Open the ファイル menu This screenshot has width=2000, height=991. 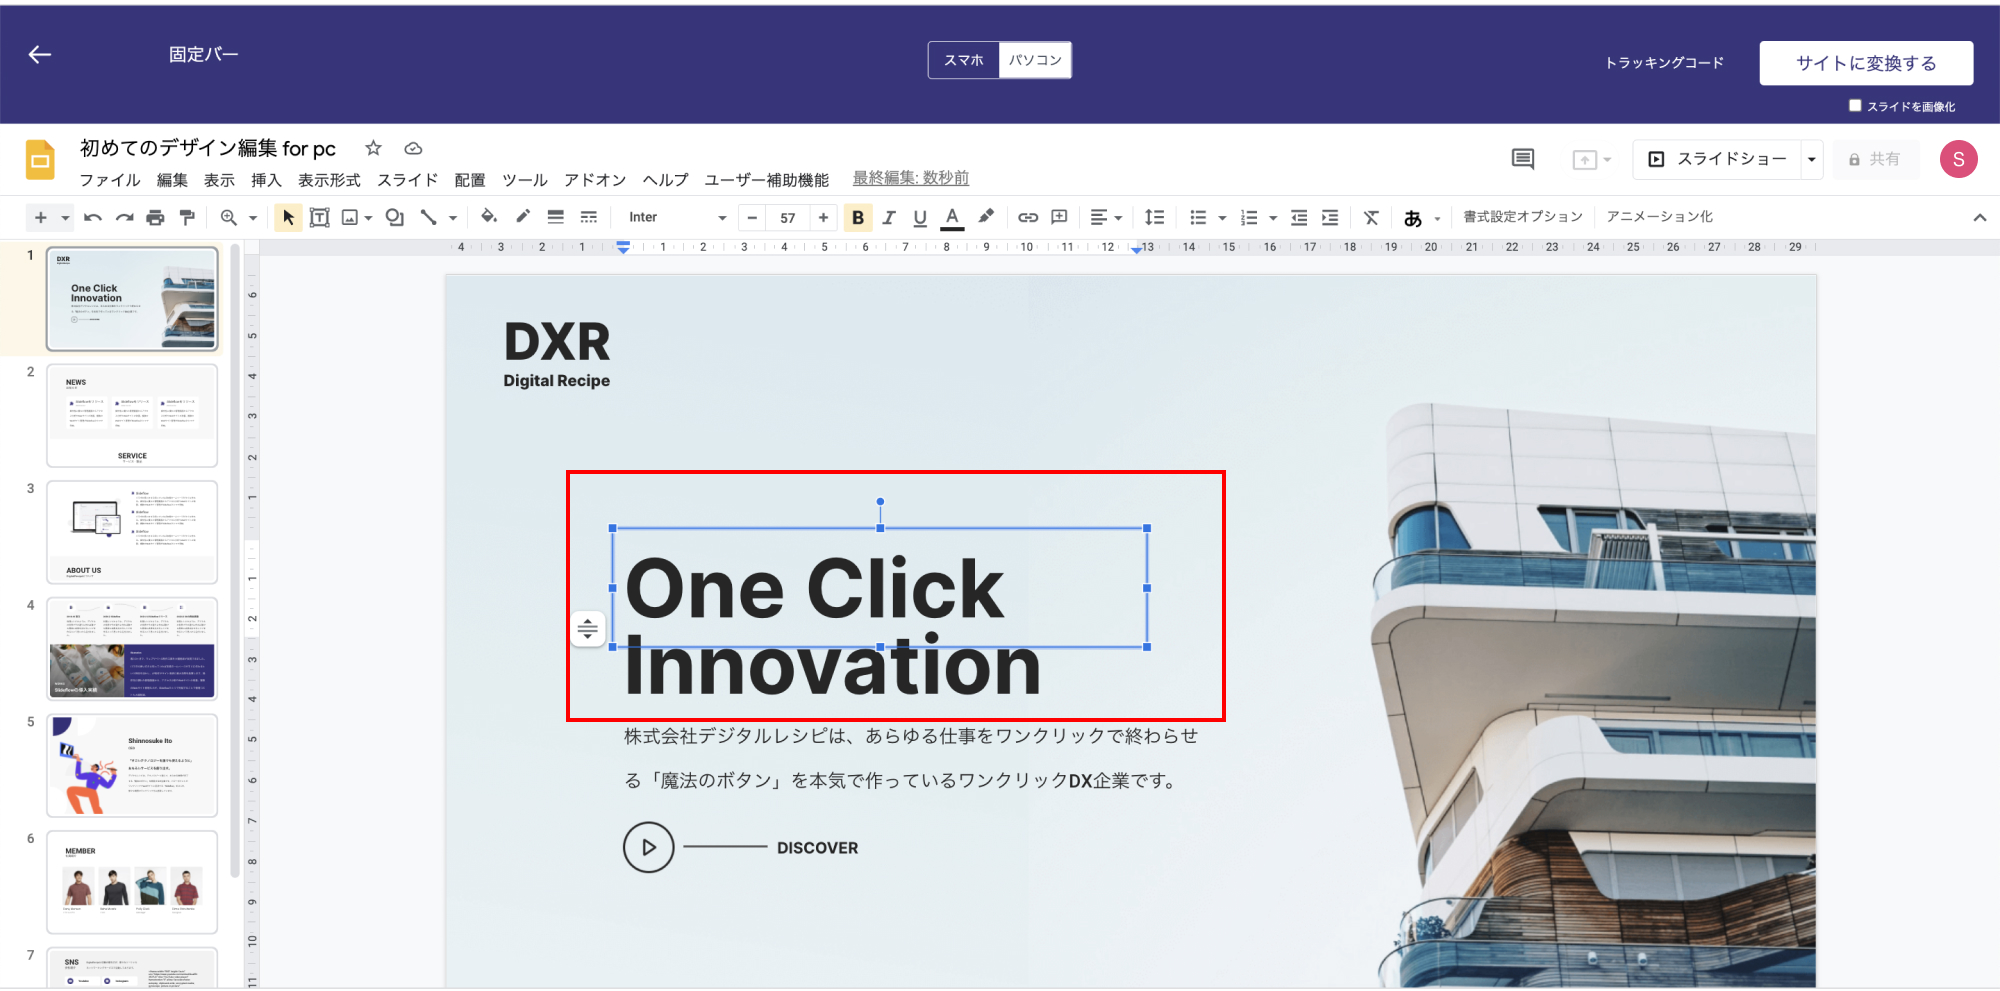pyautogui.click(x=110, y=180)
